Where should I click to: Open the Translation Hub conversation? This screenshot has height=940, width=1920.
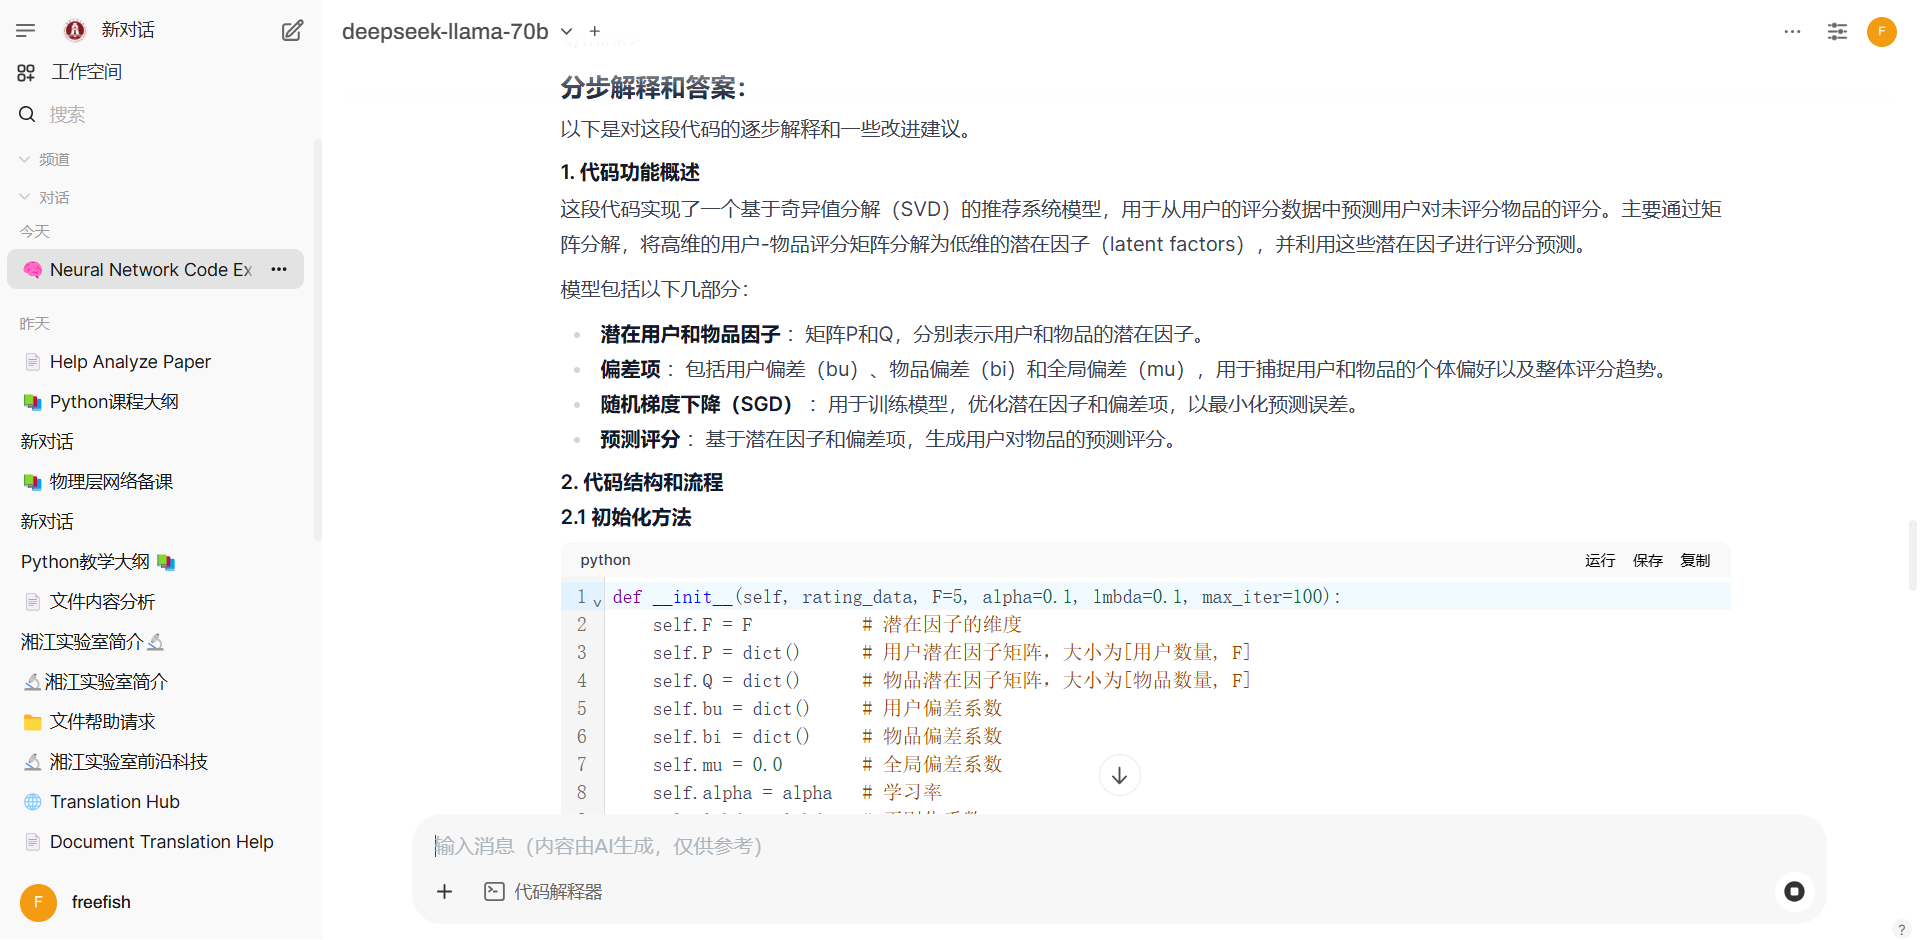tap(115, 802)
